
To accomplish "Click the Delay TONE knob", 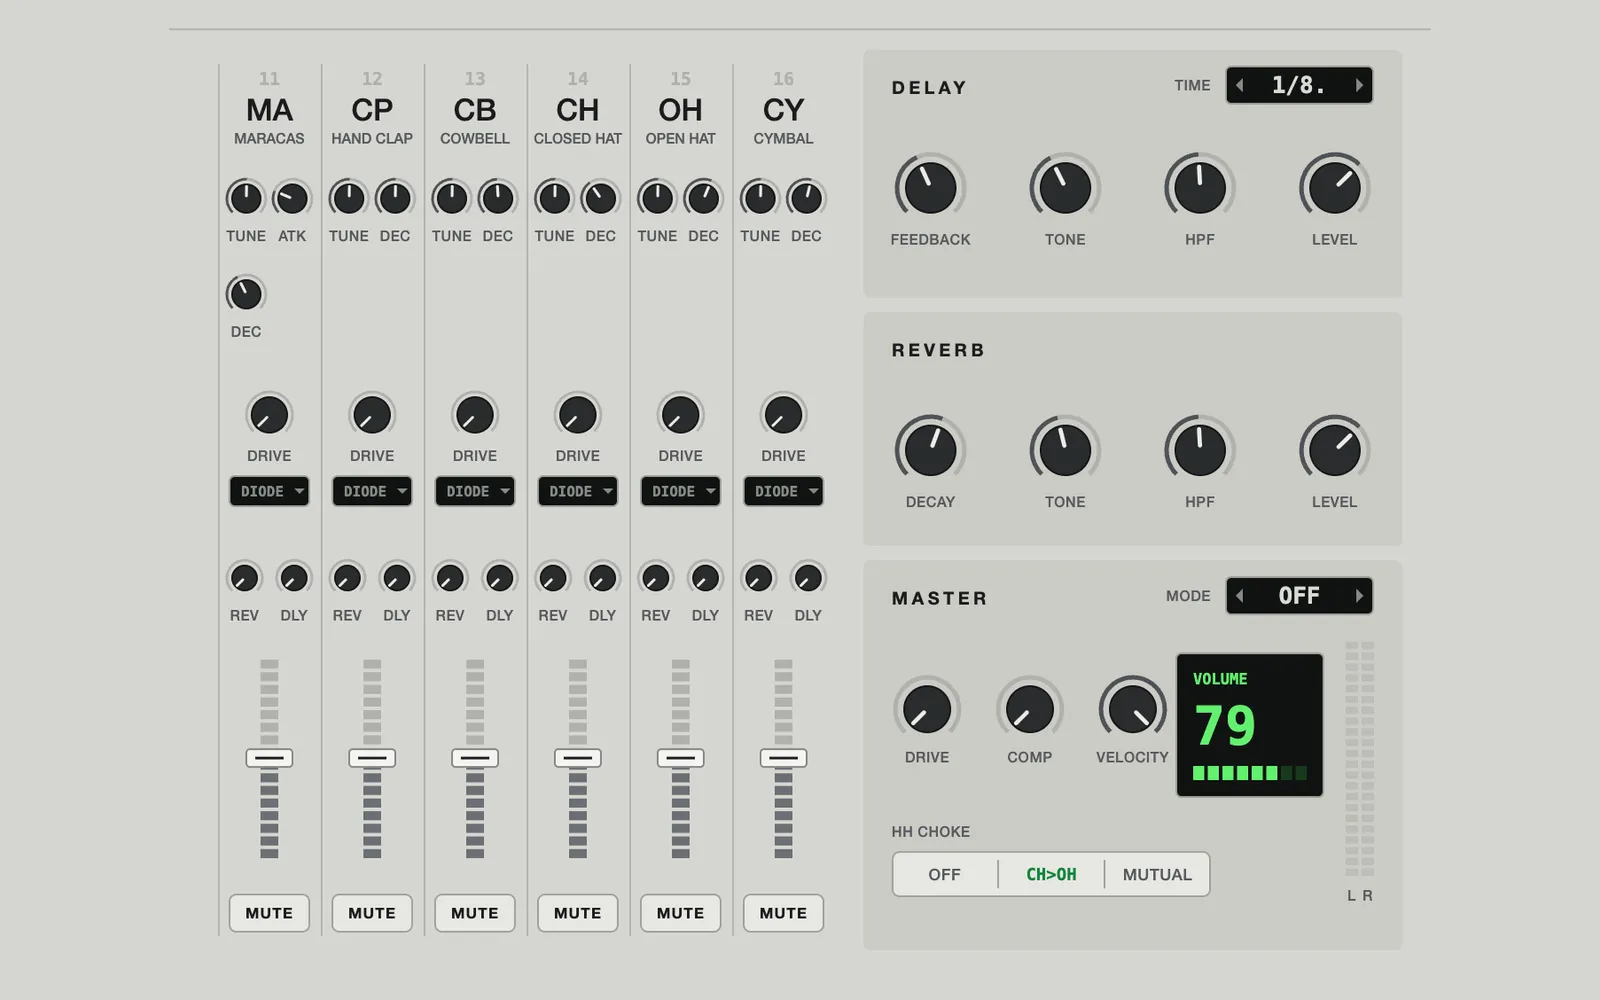I will [x=1065, y=188].
